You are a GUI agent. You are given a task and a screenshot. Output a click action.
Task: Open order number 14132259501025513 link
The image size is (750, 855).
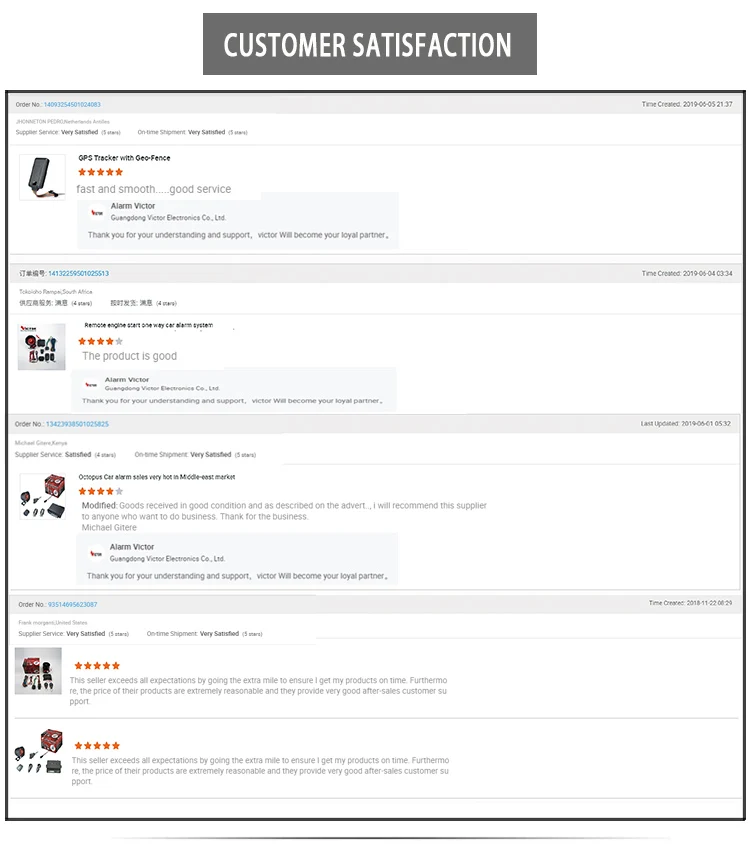click(x=79, y=274)
